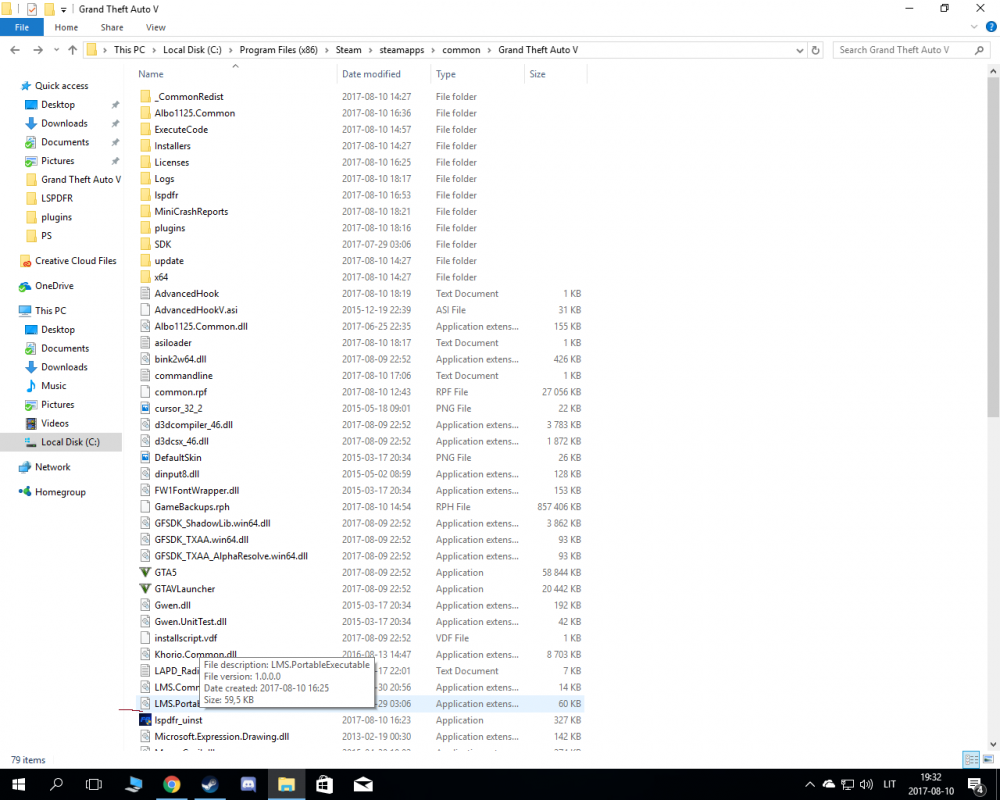The image size is (1000, 800).
Task: Select Music under This PC
Action: (x=54, y=386)
